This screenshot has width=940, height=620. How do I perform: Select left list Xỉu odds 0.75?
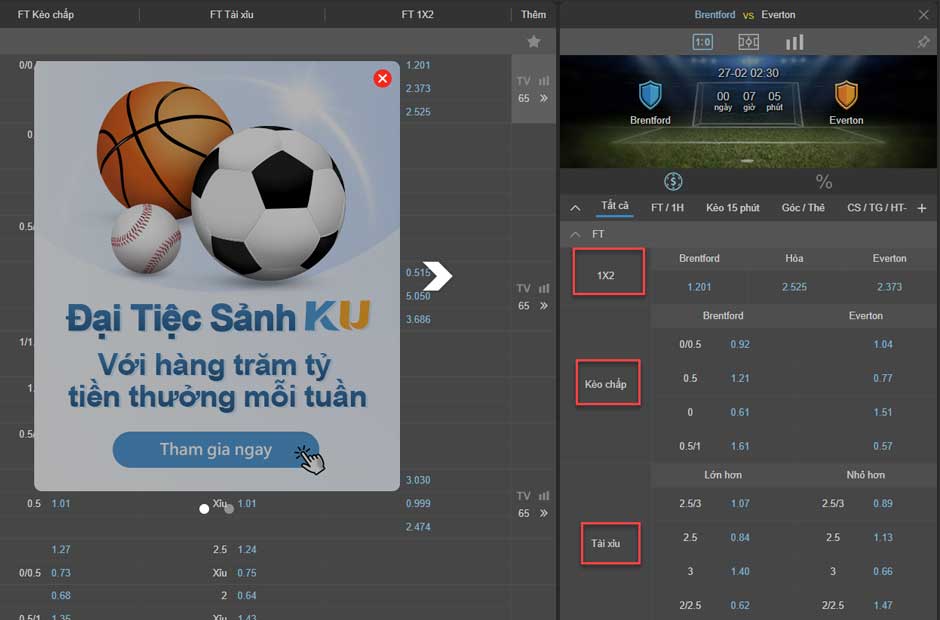tap(246, 573)
